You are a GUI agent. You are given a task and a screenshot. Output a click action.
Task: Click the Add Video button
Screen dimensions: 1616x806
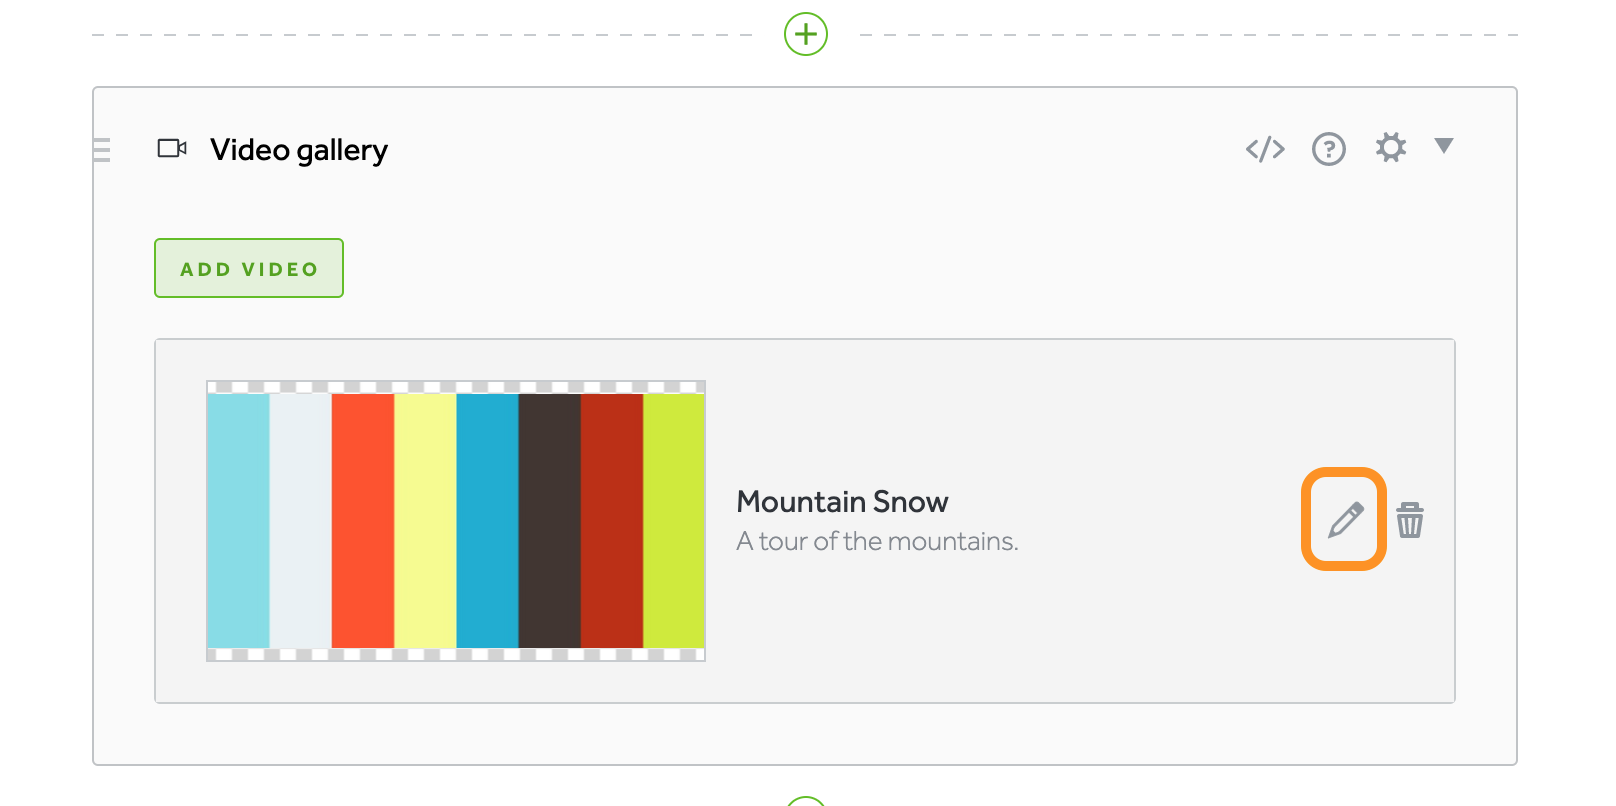coord(249,268)
